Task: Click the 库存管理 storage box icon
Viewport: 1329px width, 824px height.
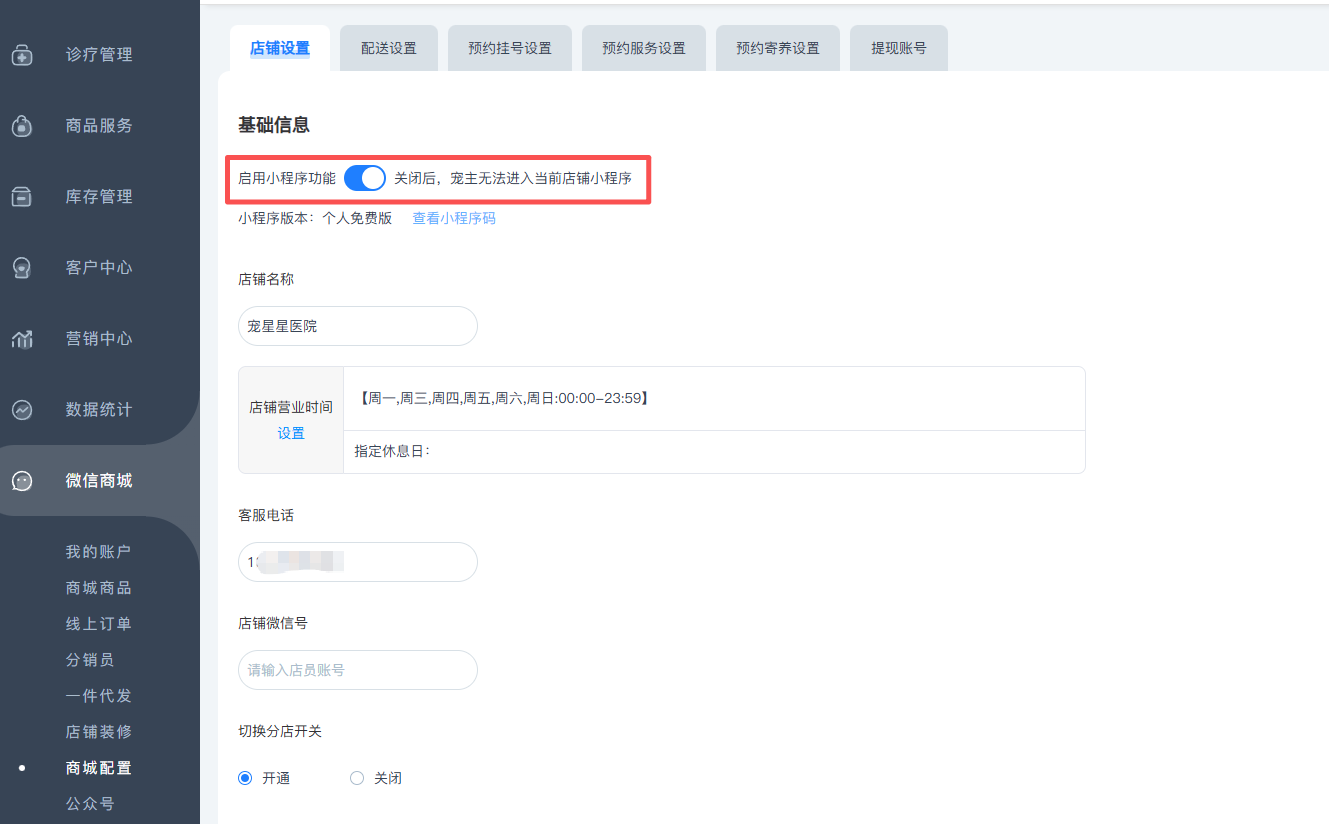Action: click(x=22, y=197)
